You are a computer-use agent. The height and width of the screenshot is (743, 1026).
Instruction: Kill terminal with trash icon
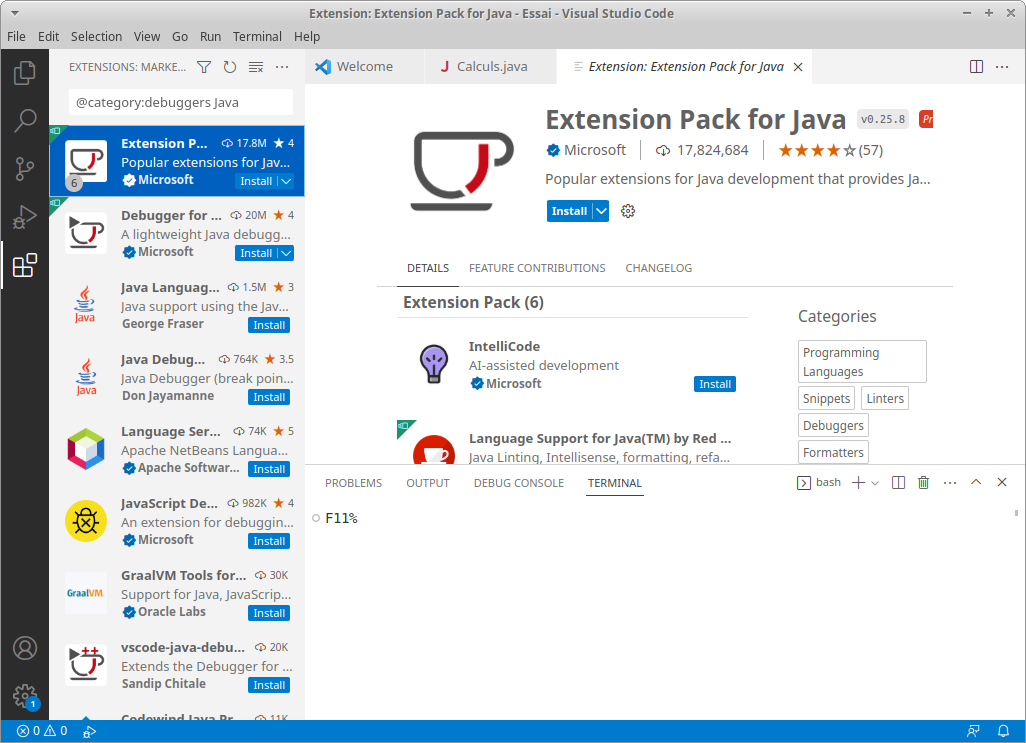pos(923,483)
